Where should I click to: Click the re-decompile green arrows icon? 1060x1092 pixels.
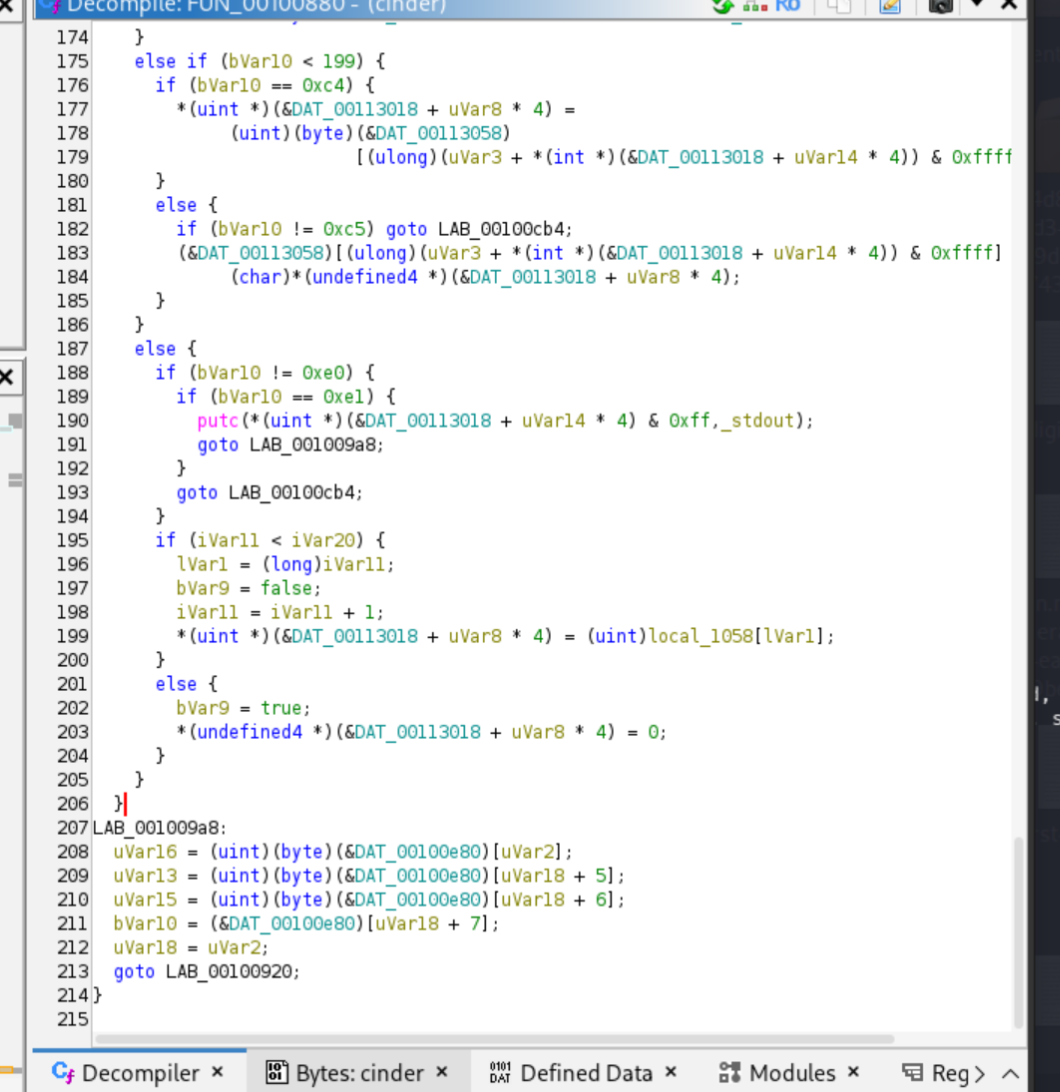click(722, 6)
